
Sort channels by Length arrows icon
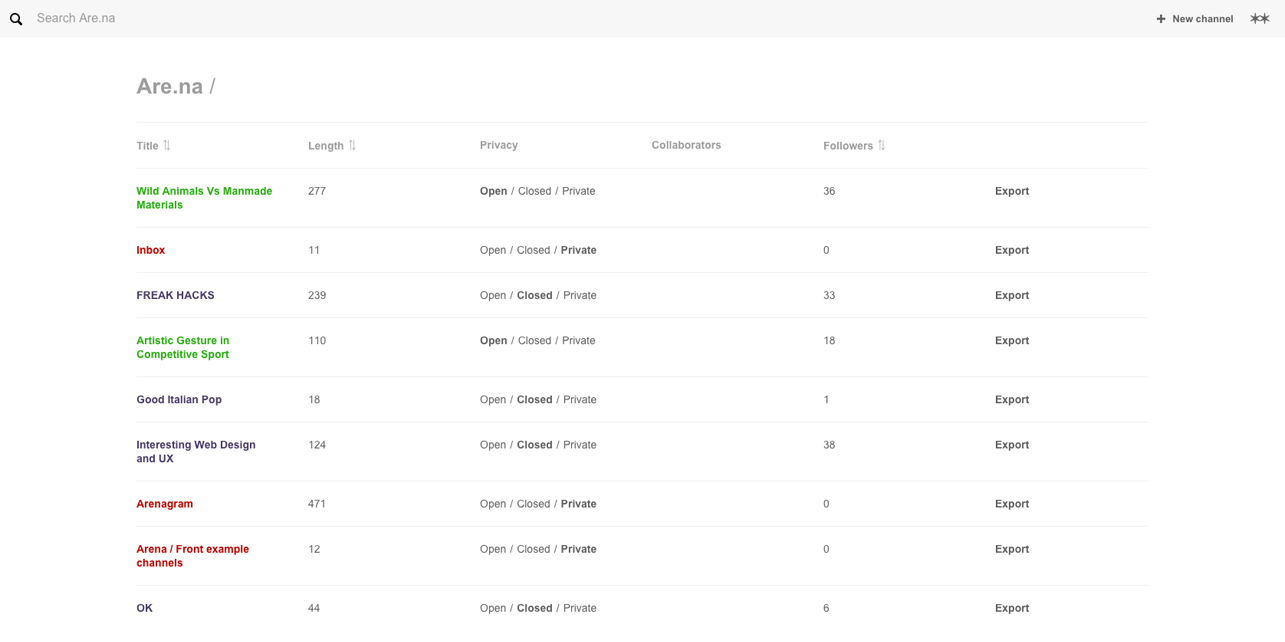(352, 146)
